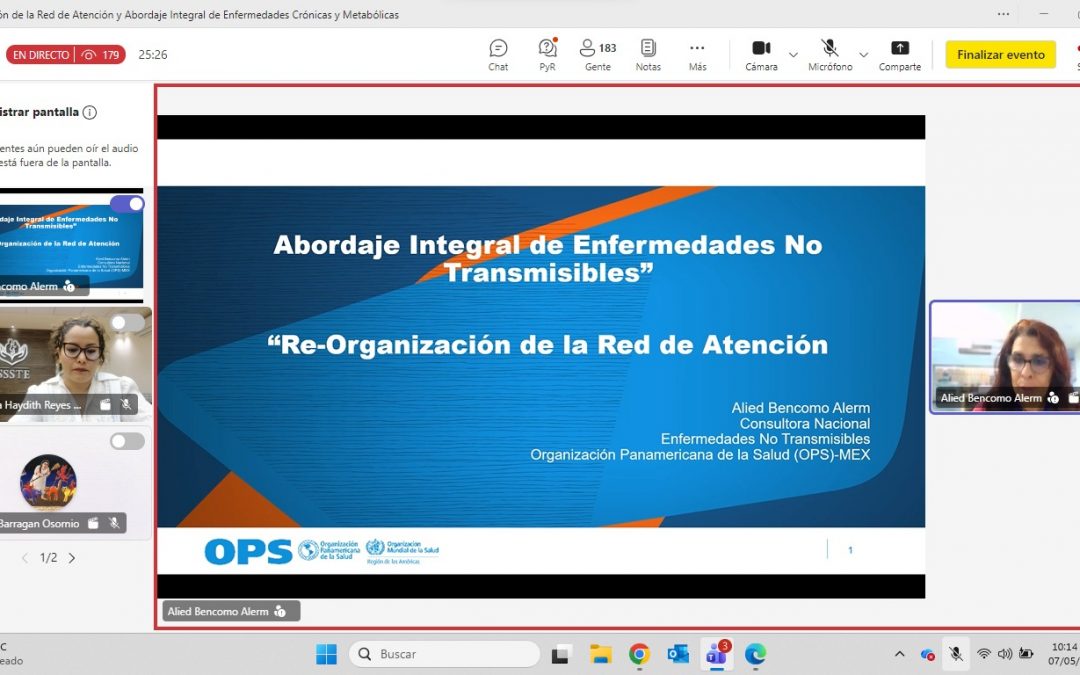Viewport: 1080px width, 675px height.
Task: Click info icon next to Administrar pantalla
Action: coord(90,112)
